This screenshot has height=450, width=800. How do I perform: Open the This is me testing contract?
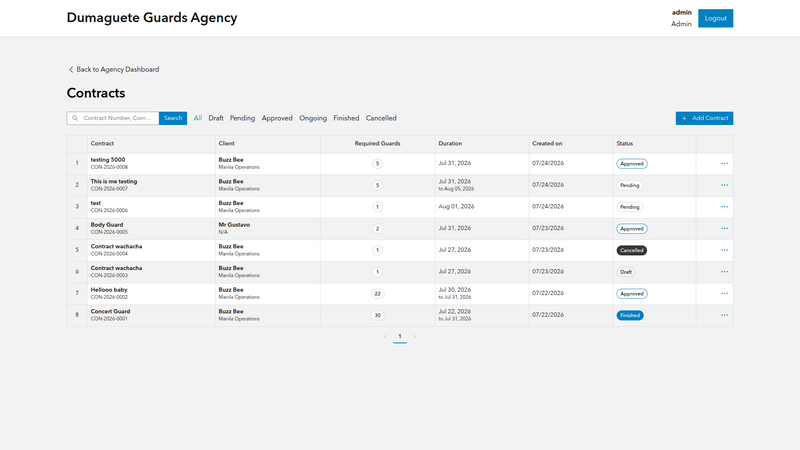point(114,182)
